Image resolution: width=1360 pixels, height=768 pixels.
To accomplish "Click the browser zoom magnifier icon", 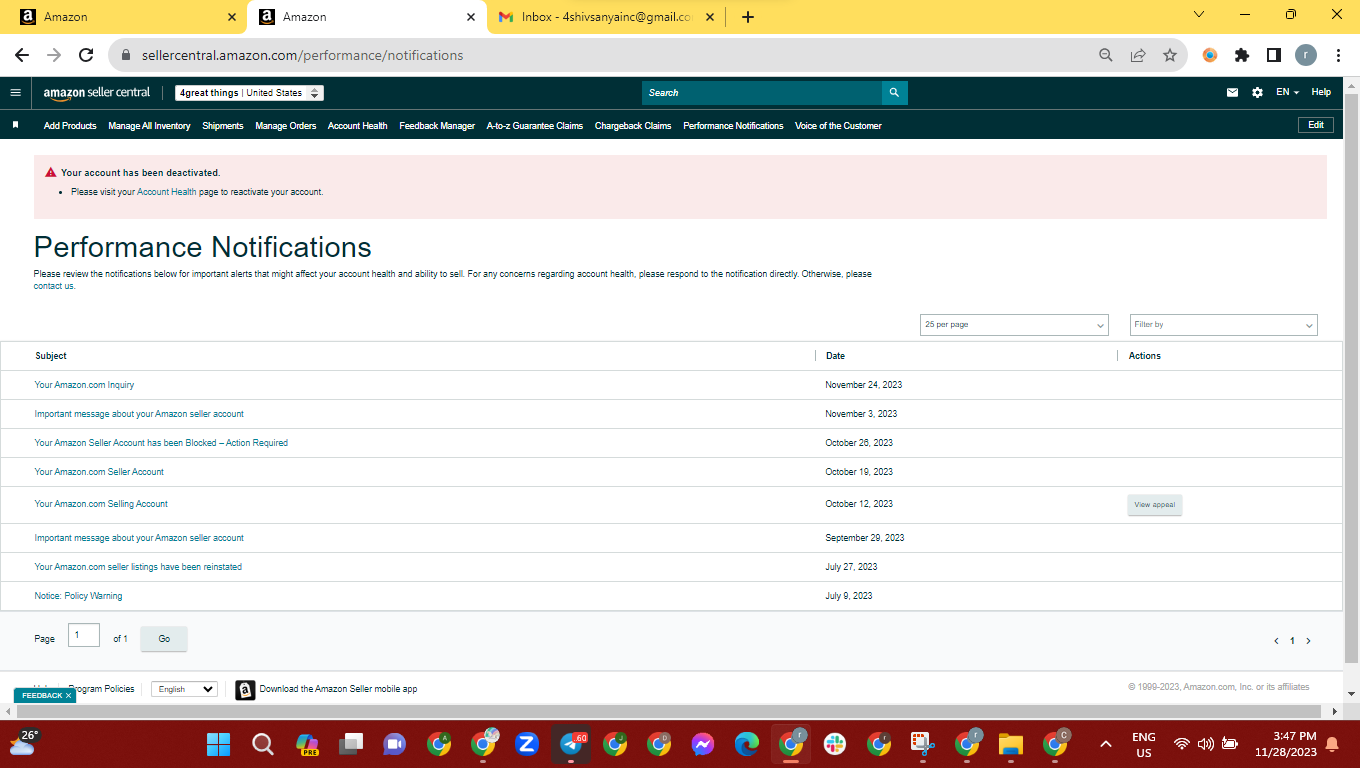I will point(1106,56).
